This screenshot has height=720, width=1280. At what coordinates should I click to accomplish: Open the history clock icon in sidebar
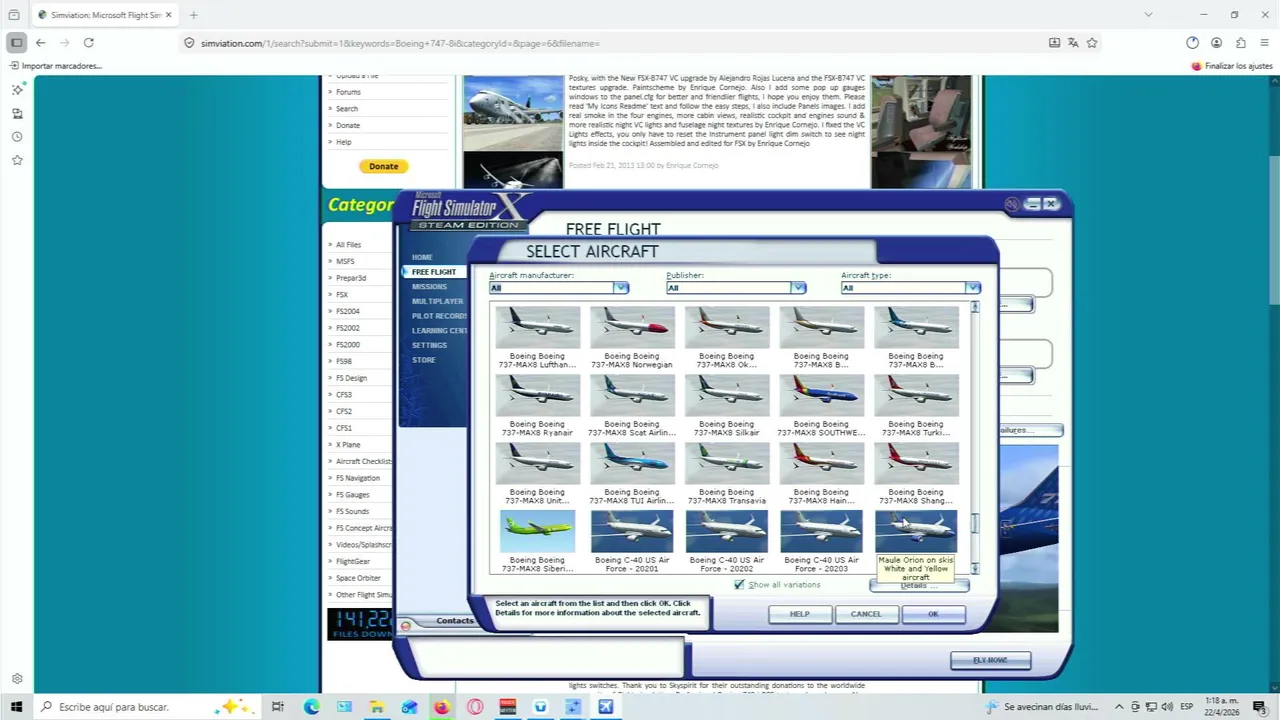(17, 137)
